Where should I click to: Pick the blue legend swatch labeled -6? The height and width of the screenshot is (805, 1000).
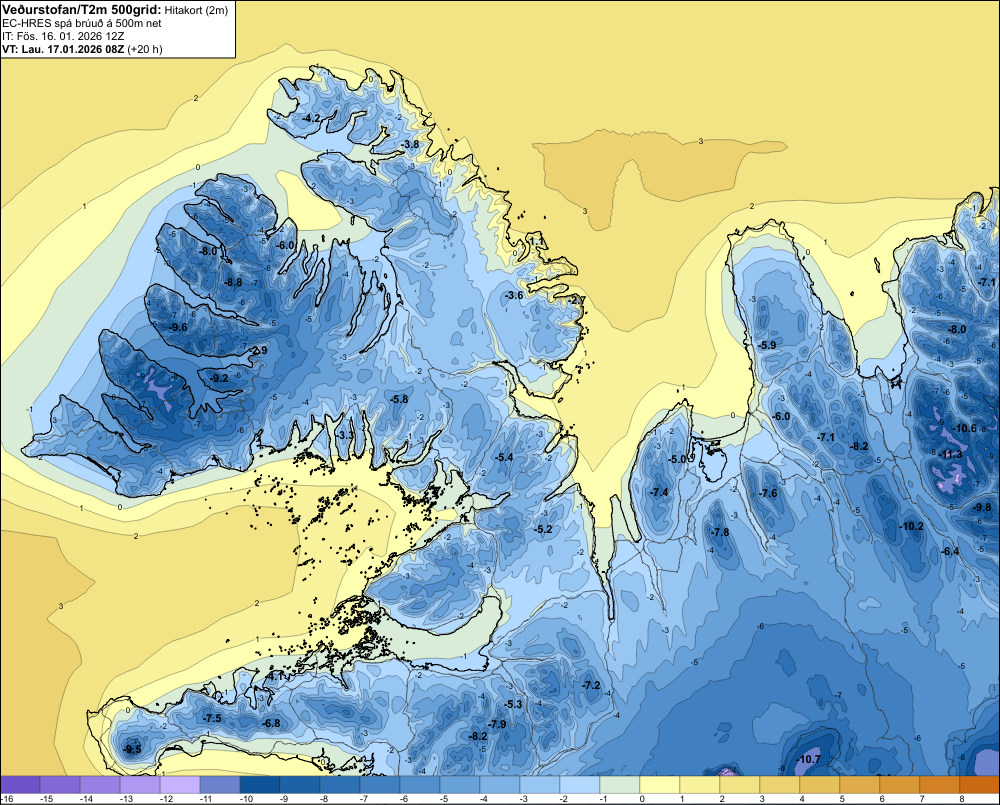419,785
